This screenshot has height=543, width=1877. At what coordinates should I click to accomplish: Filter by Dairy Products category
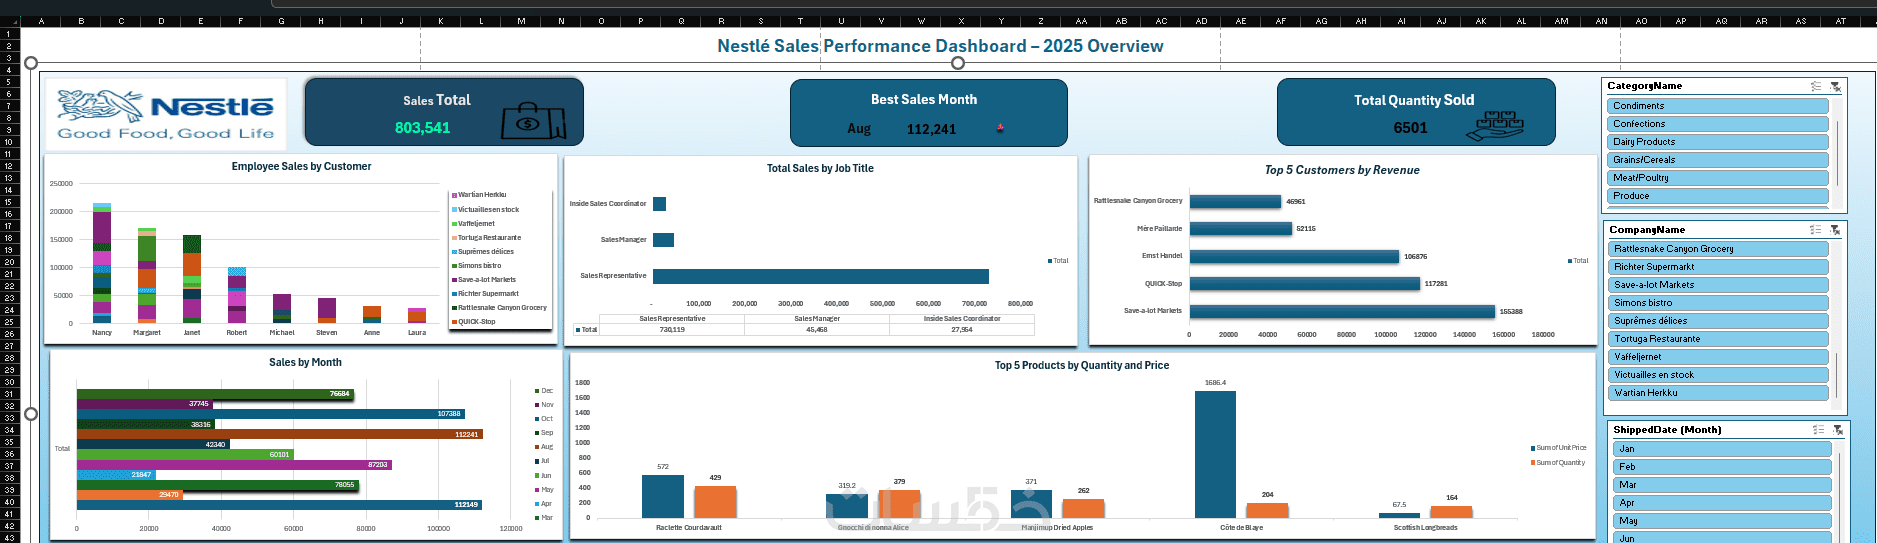coord(1717,142)
